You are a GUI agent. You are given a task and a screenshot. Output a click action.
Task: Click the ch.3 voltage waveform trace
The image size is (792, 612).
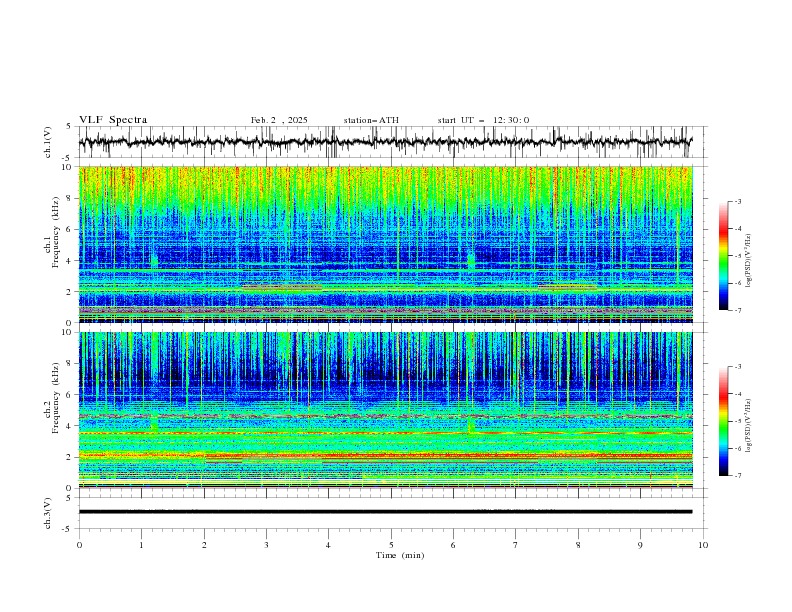[385, 512]
